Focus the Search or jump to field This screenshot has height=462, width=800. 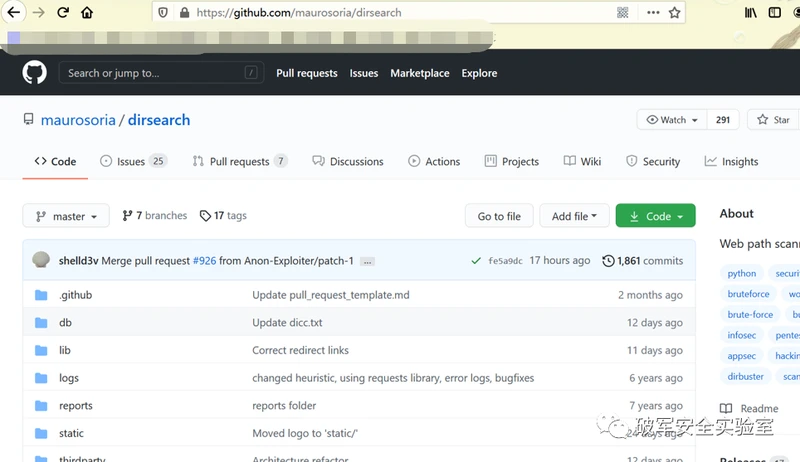[161, 73]
